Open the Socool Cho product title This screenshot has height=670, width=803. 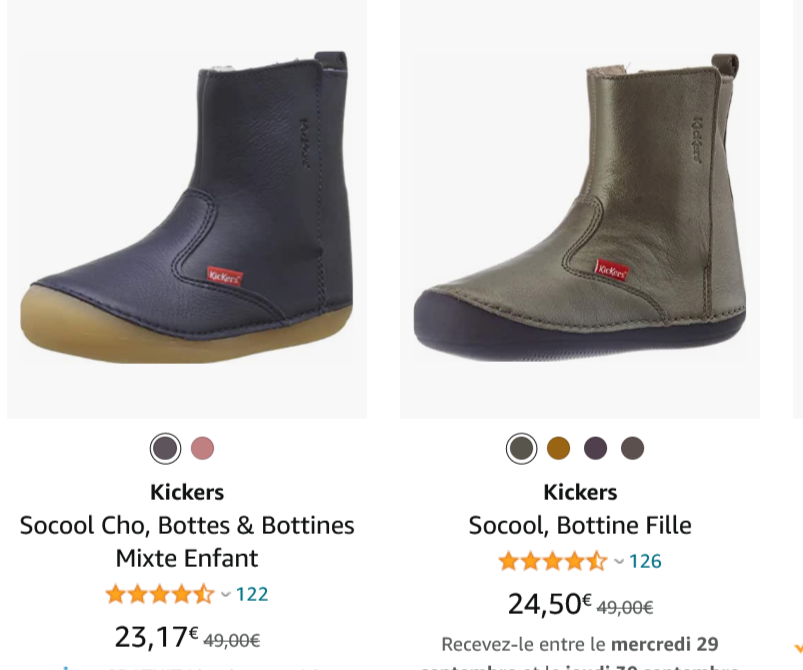tap(186, 540)
